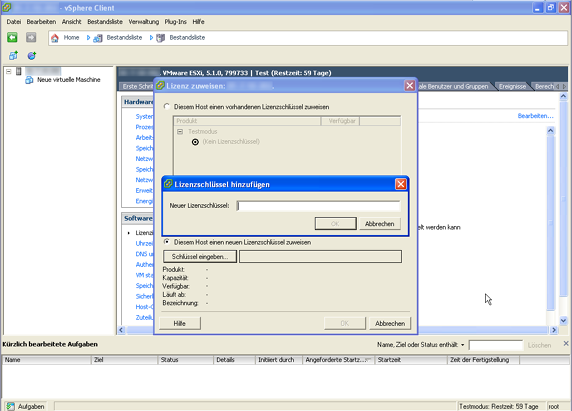Click OK in the Lizenzschlüssel hinzufügen dialog

pyautogui.click(x=335, y=224)
